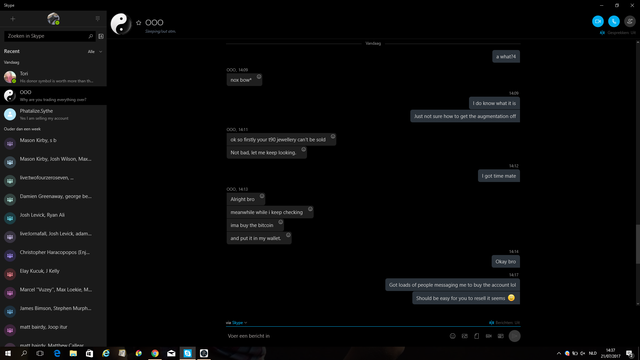640x360 pixels.
Task: Attach a file using the file icon
Action: click(x=476, y=336)
